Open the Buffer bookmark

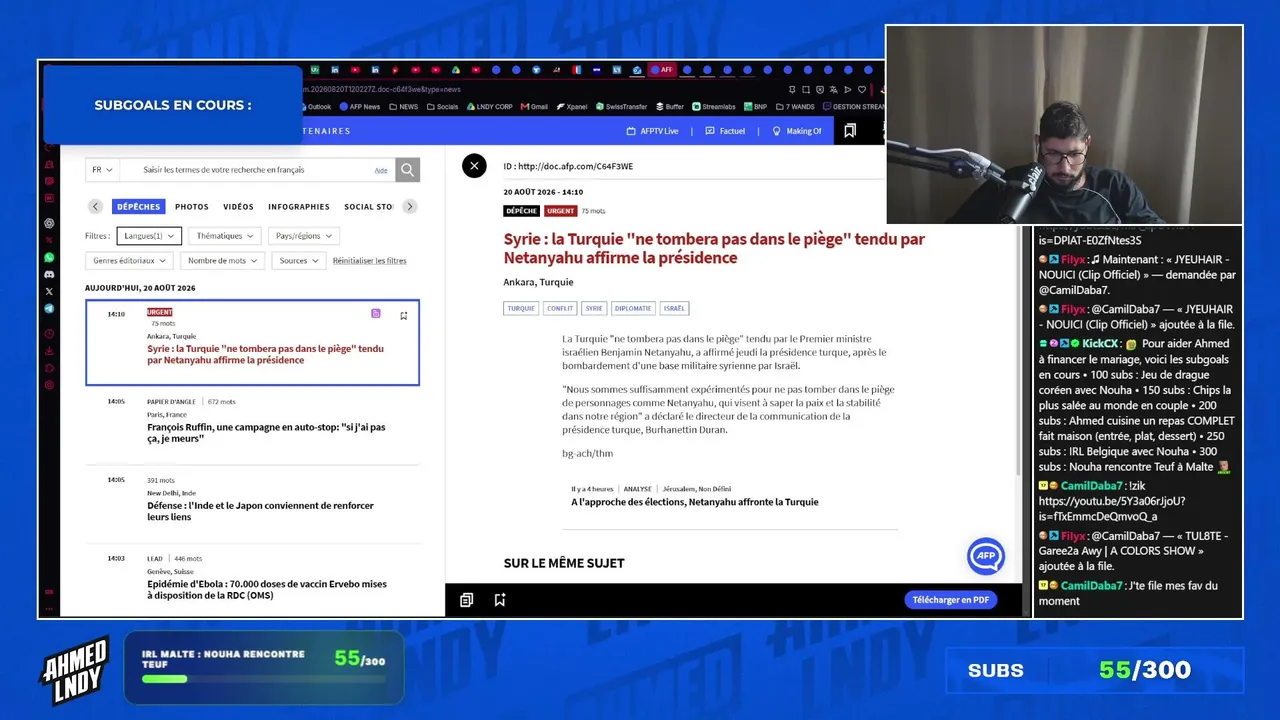669,107
